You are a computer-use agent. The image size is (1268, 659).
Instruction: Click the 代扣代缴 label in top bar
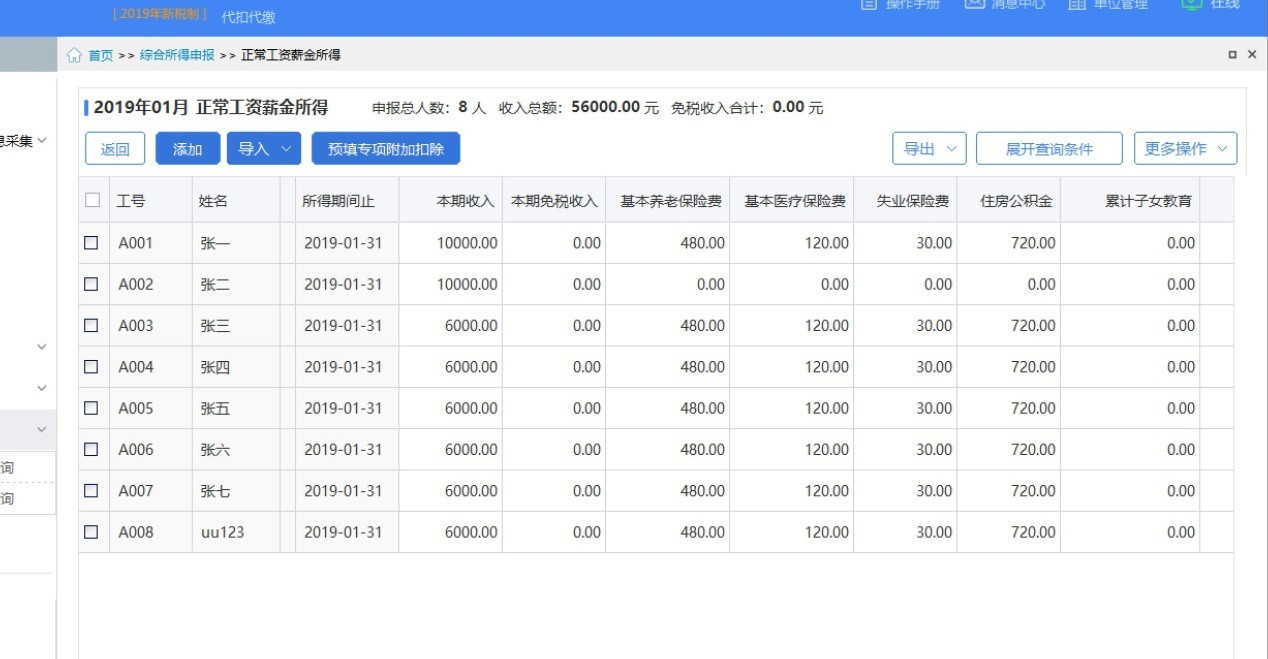click(x=248, y=17)
